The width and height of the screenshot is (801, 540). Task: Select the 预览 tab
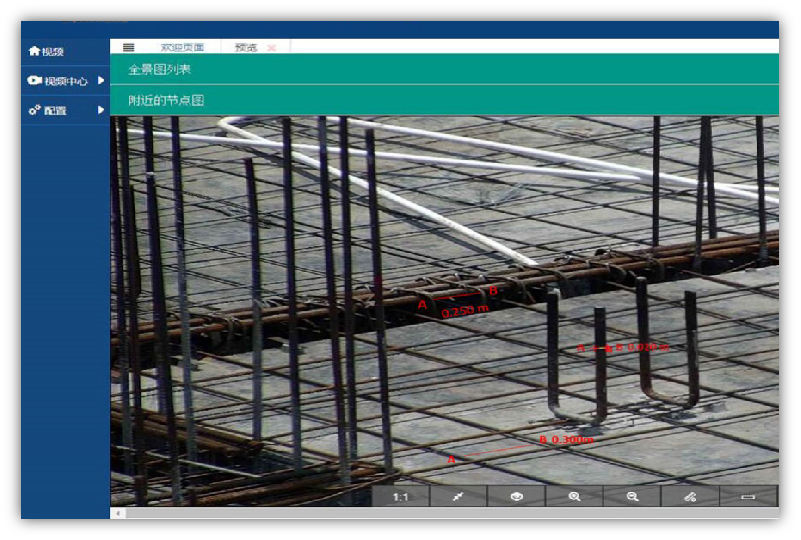[245, 47]
